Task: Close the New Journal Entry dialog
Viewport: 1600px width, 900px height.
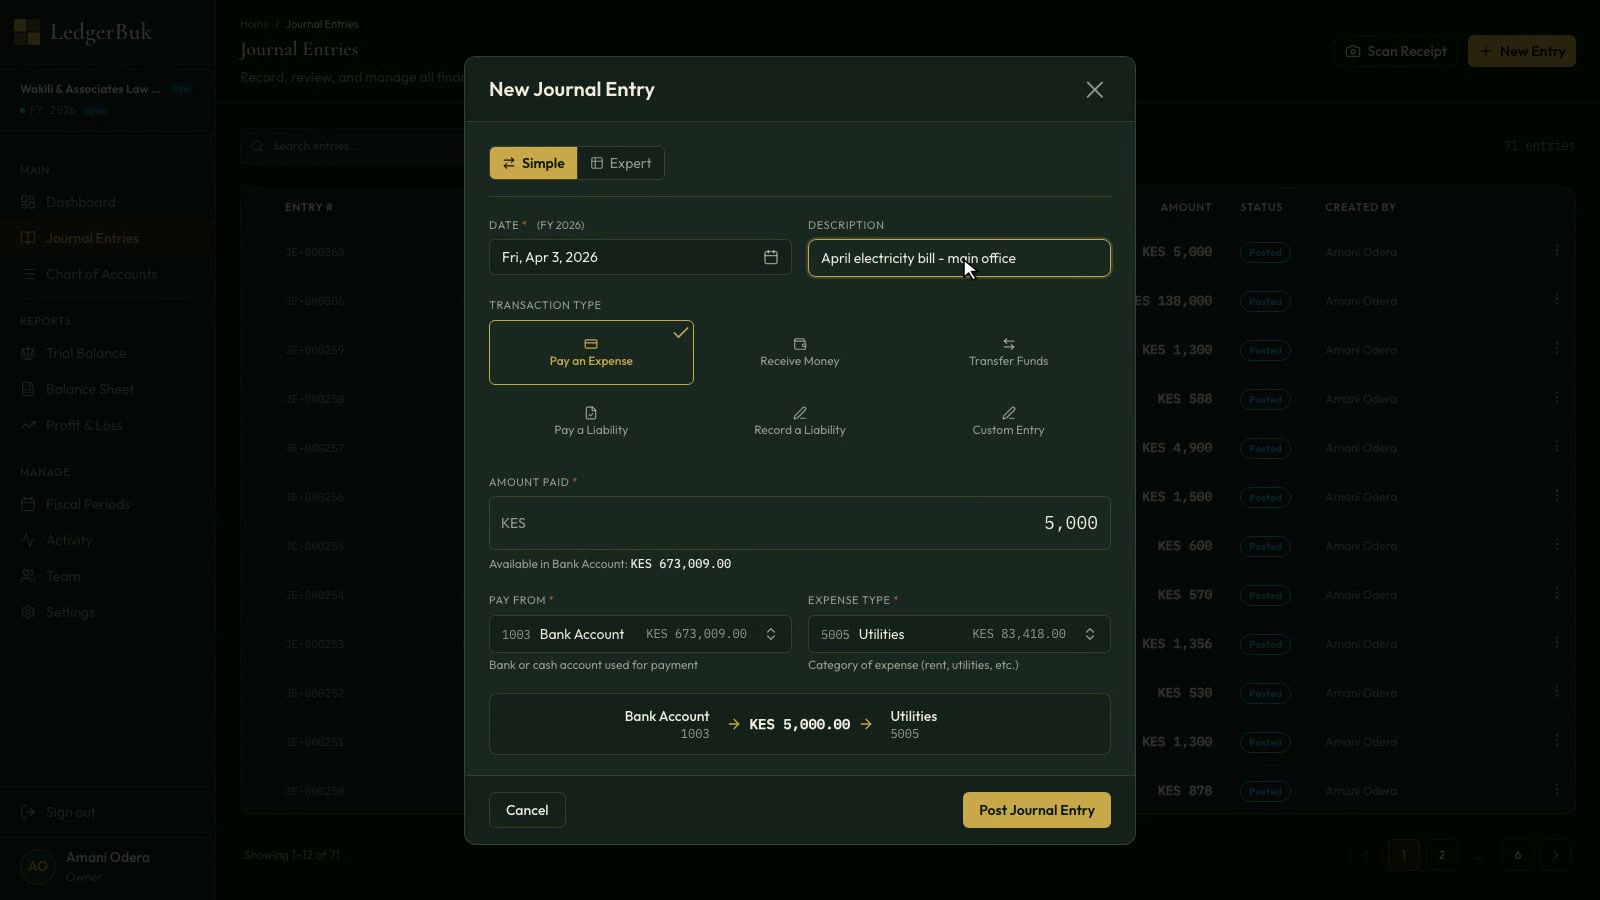Action: click(1094, 90)
